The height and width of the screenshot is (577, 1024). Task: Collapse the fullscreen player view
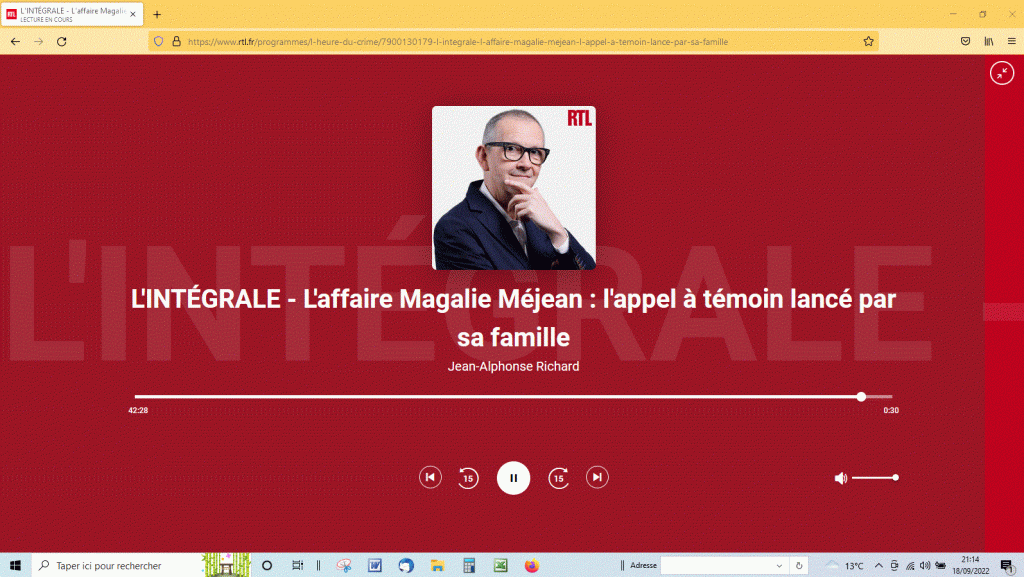[1001, 73]
